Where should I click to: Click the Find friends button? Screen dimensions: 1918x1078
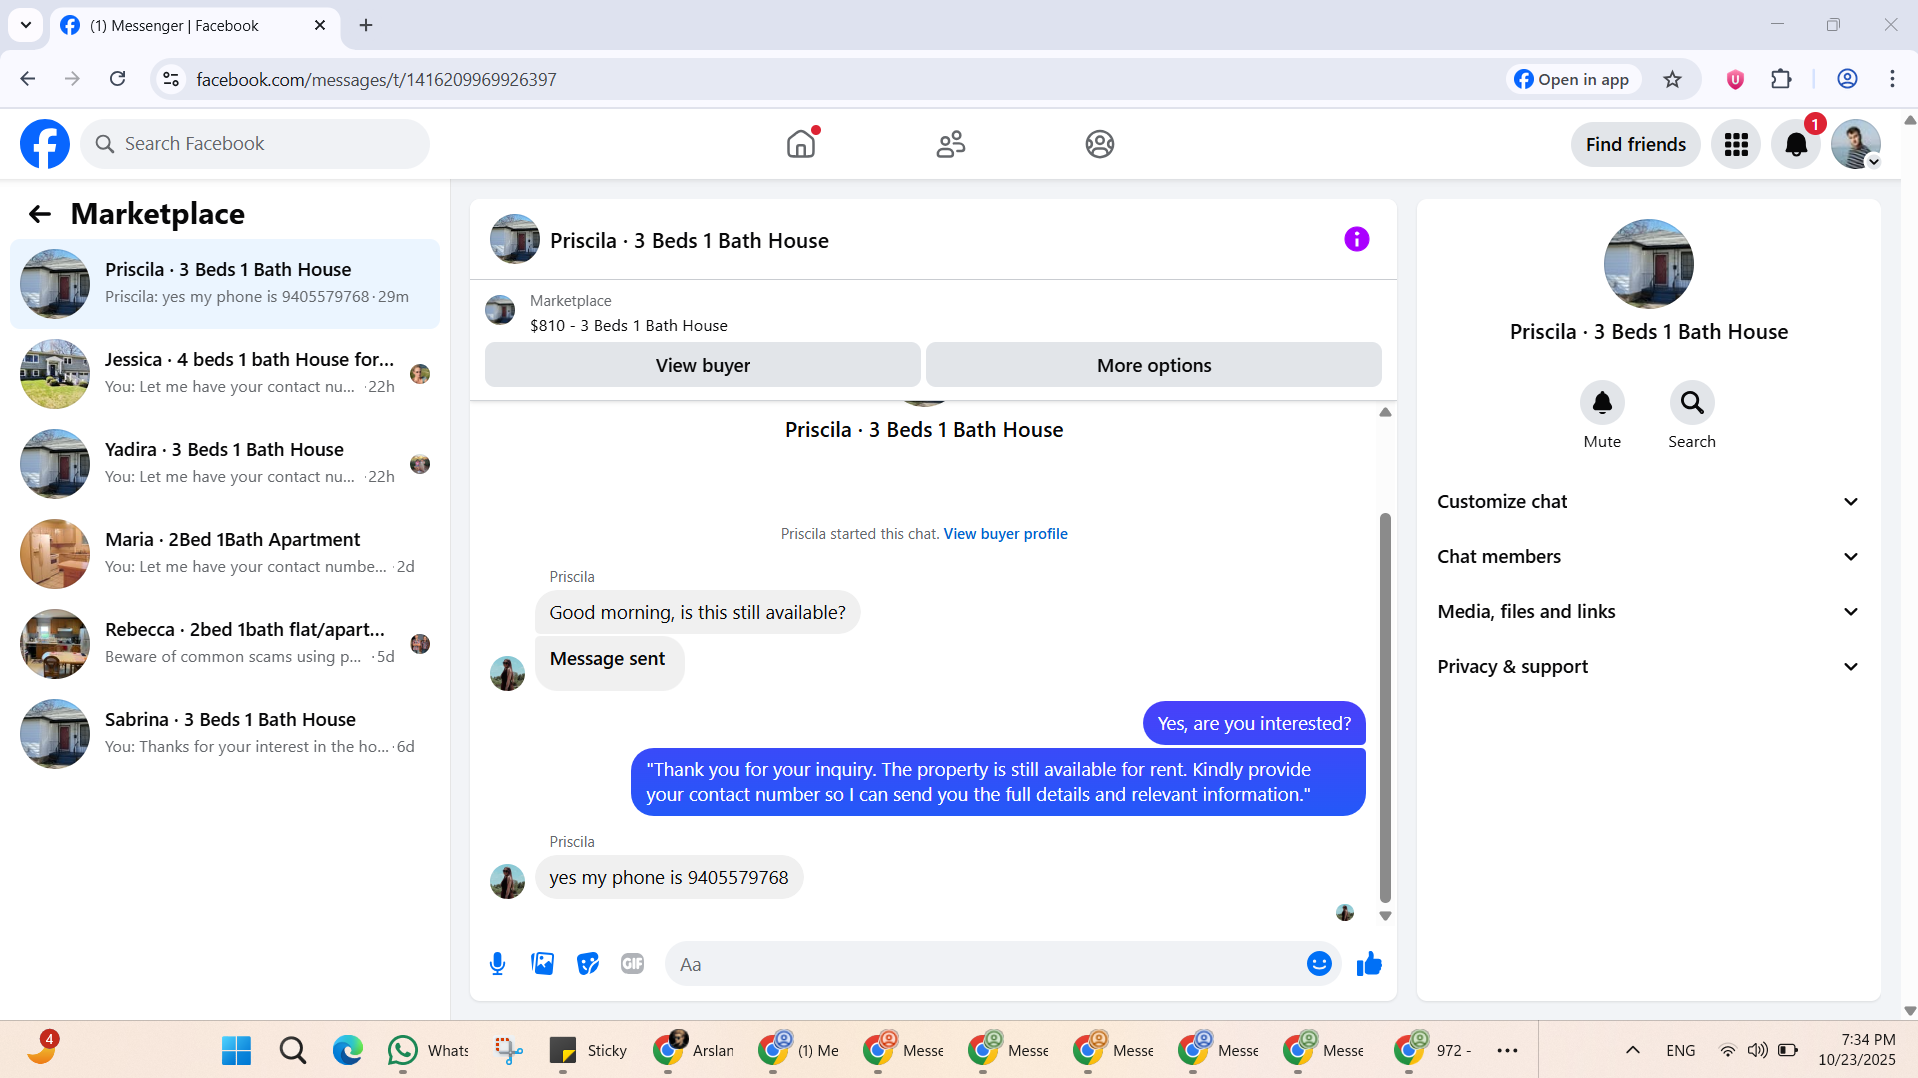pos(1635,144)
